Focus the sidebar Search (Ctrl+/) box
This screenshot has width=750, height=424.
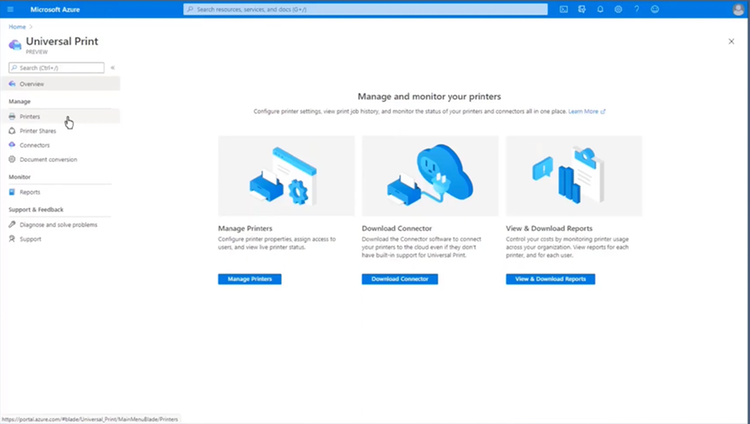[56, 68]
